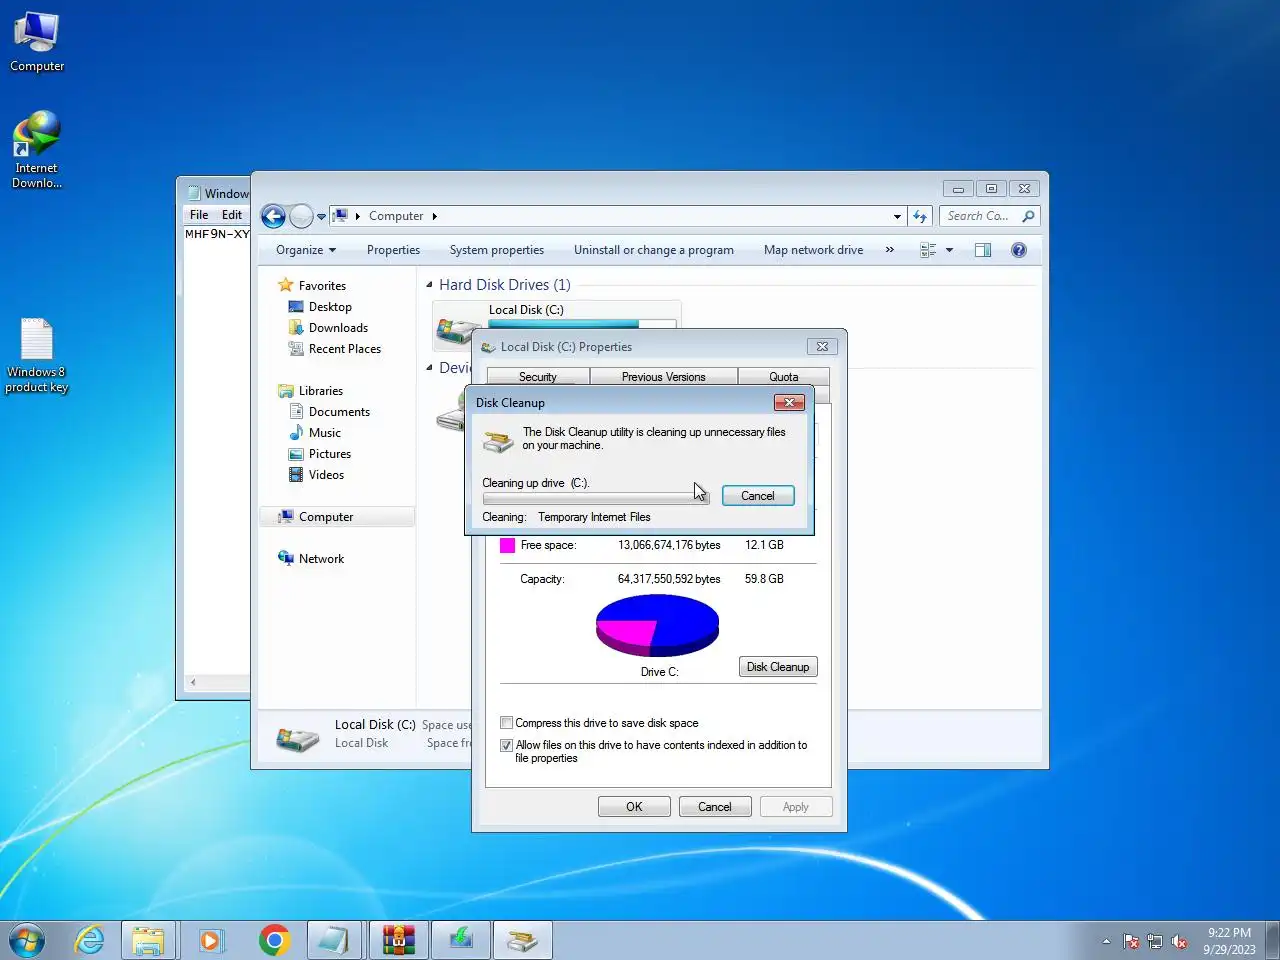
Task: Open Notepad File menu
Action: tap(199, 214)
